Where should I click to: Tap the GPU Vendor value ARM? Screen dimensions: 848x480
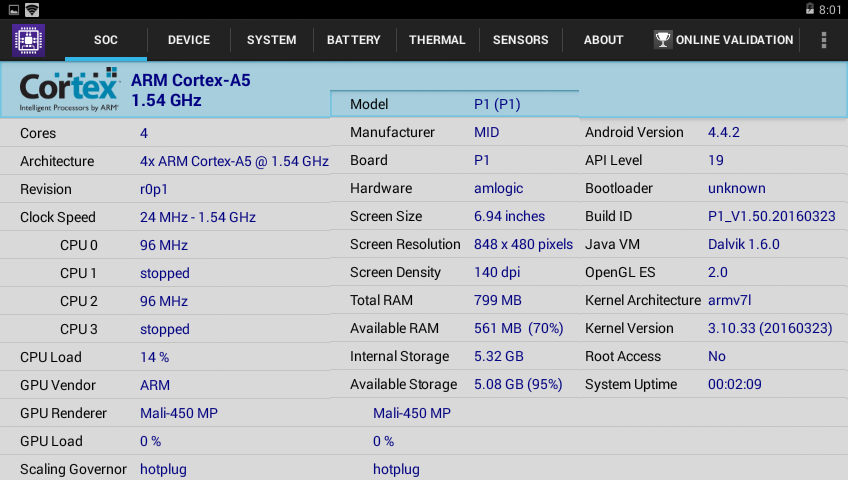click(x=155, y=385)
